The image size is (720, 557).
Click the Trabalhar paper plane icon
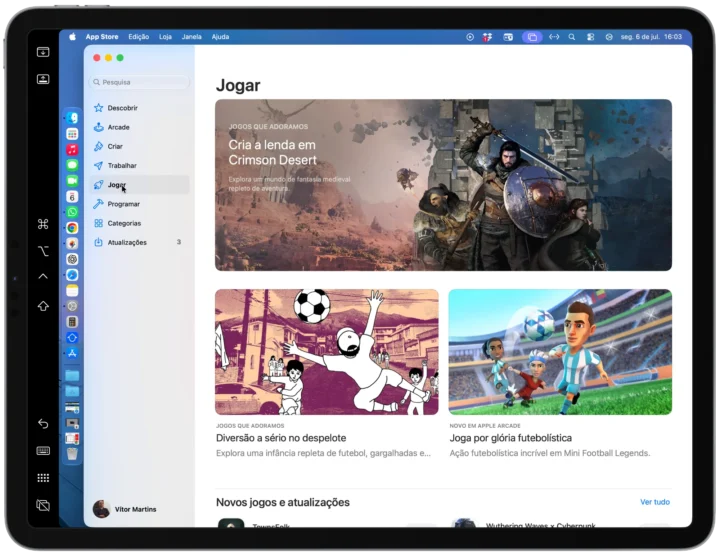tap(98, 166)
